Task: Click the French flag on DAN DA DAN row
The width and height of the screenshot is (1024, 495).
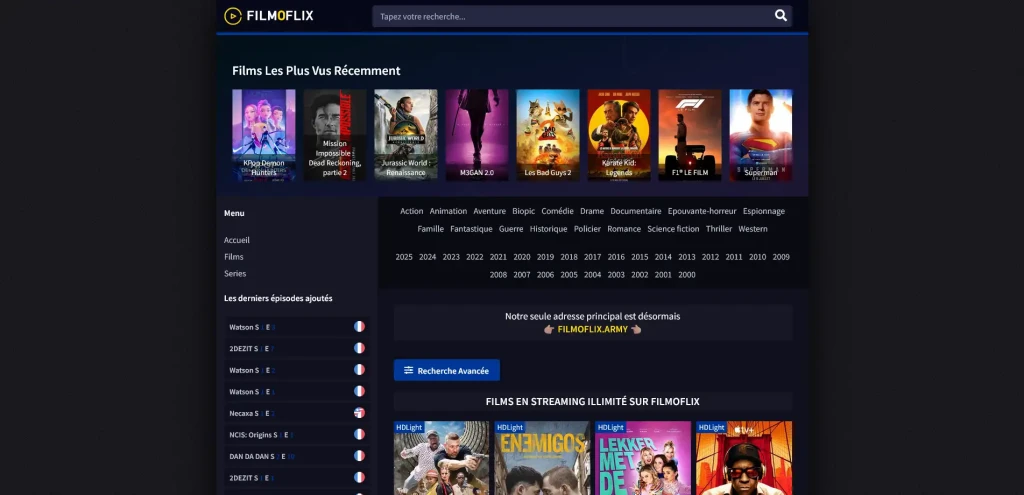Action: pos(359,456)
